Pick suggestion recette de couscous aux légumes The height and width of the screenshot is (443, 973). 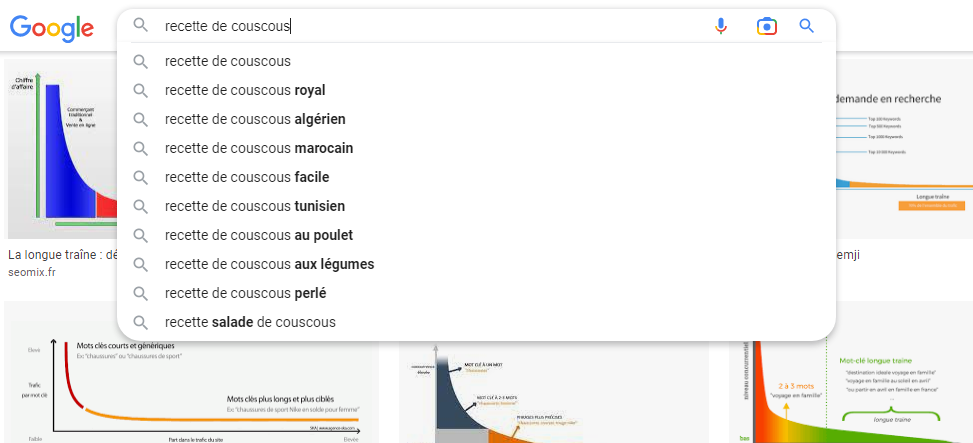point(476,264)
